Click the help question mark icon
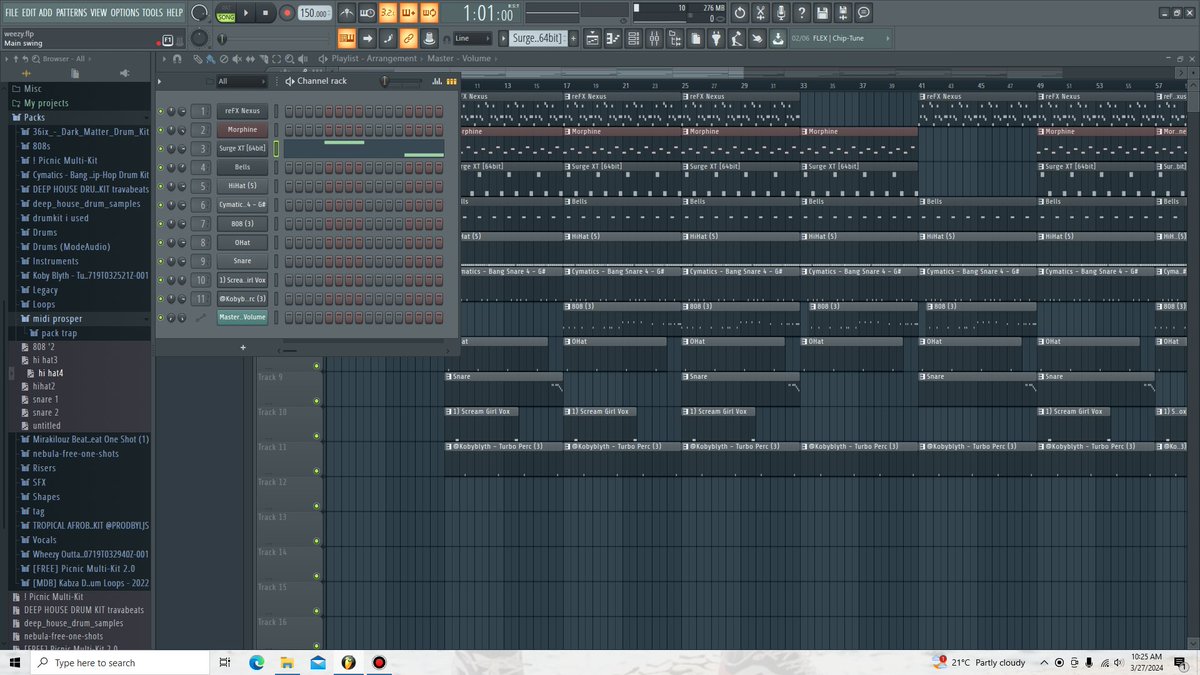The image size is (1200, 675). pyautogui.click(x=802, y=13)
